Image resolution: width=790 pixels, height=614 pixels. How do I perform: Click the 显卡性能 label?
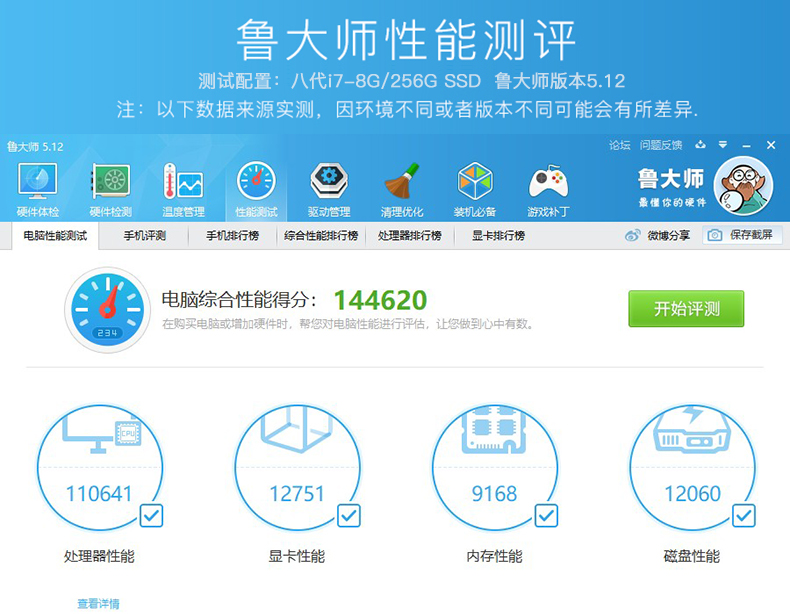[x=296, y=556]
